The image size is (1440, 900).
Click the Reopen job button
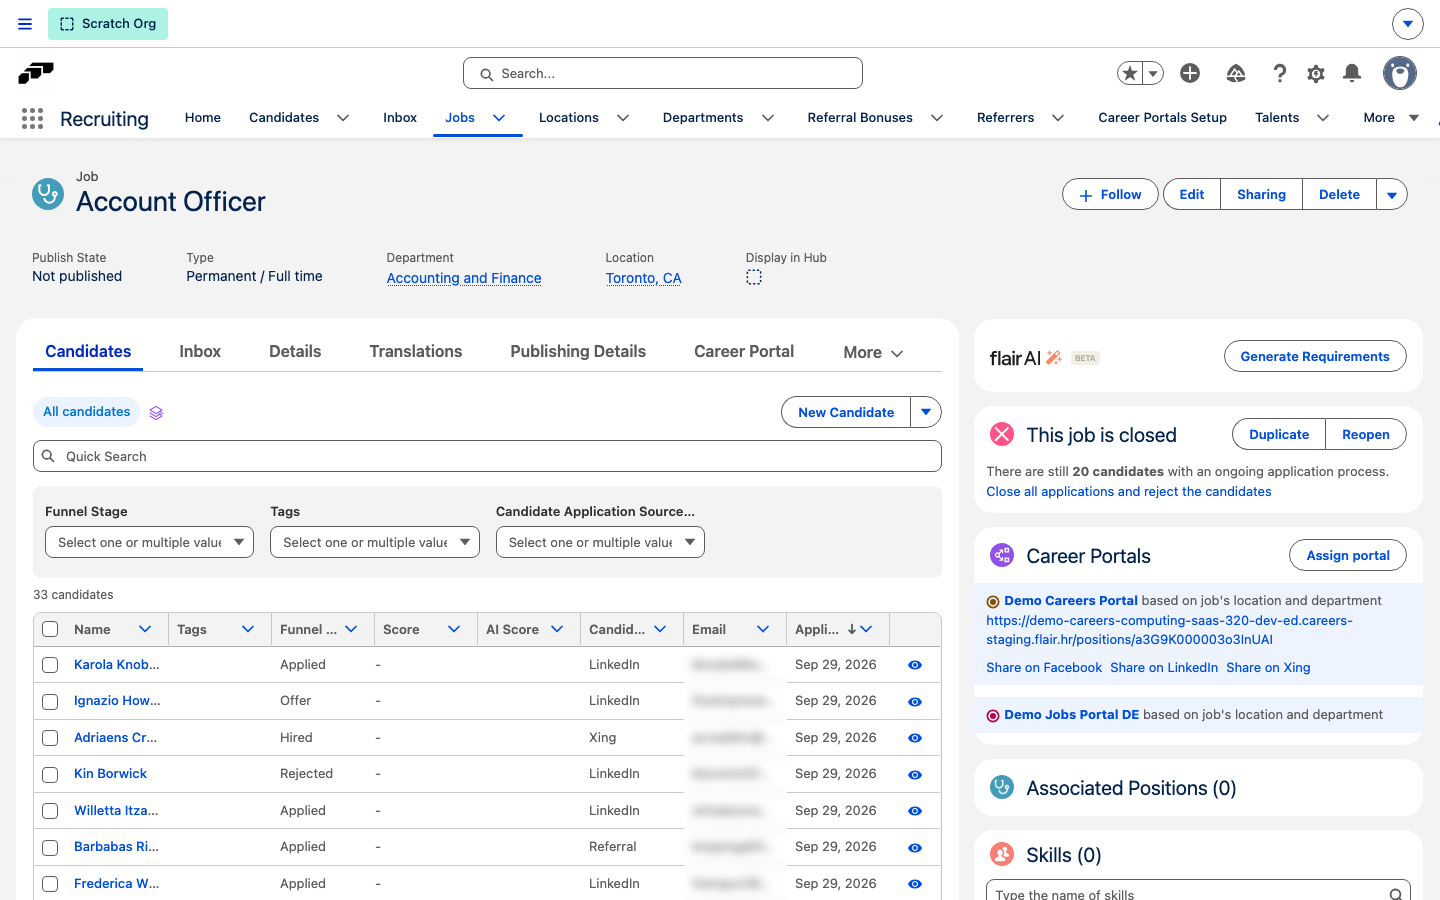(1366, 435)
